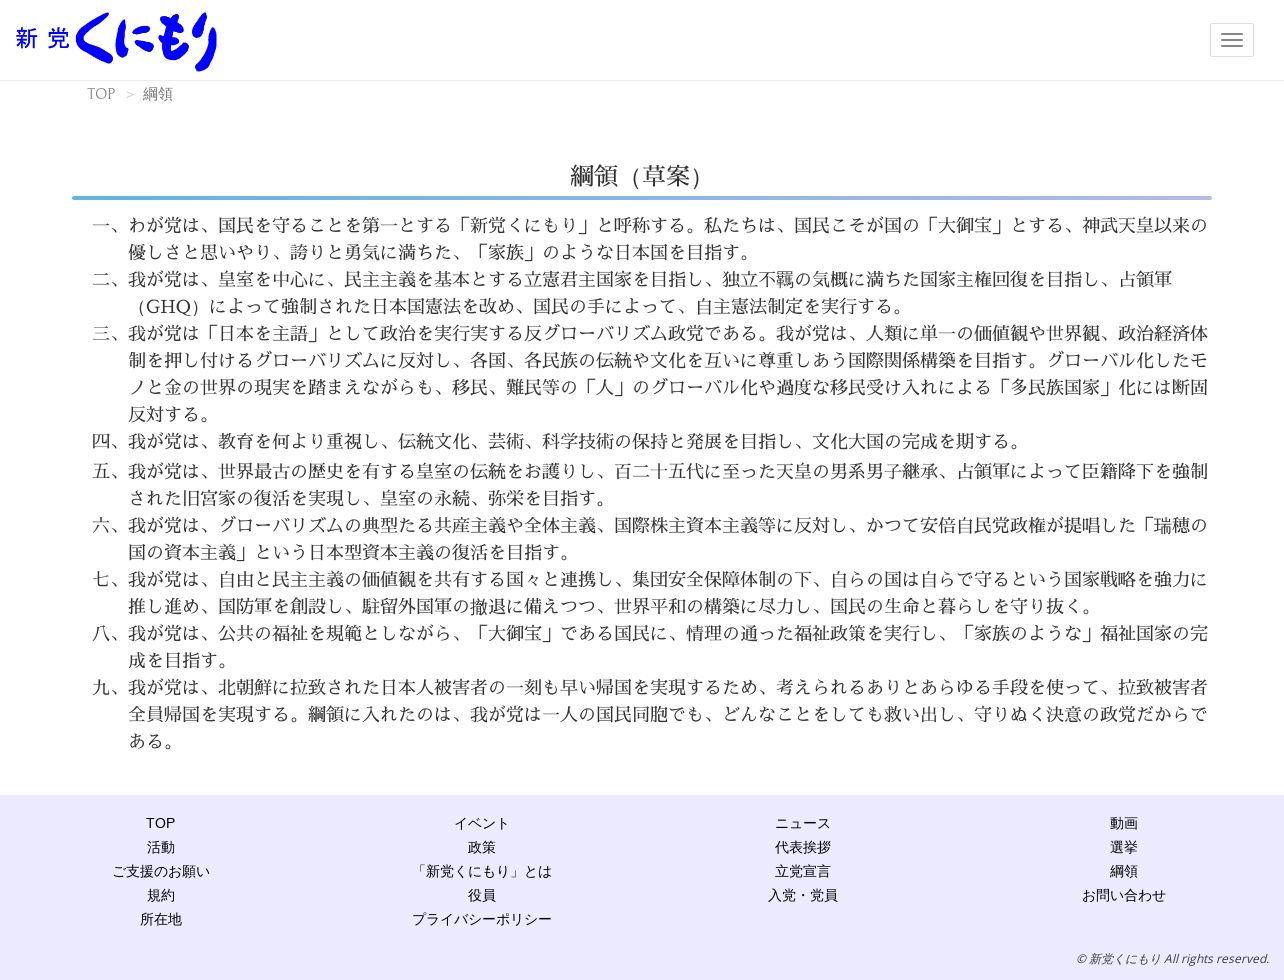Open ご支援のお願い page
The image size is (1284, 980).
[x=160, y=871]
